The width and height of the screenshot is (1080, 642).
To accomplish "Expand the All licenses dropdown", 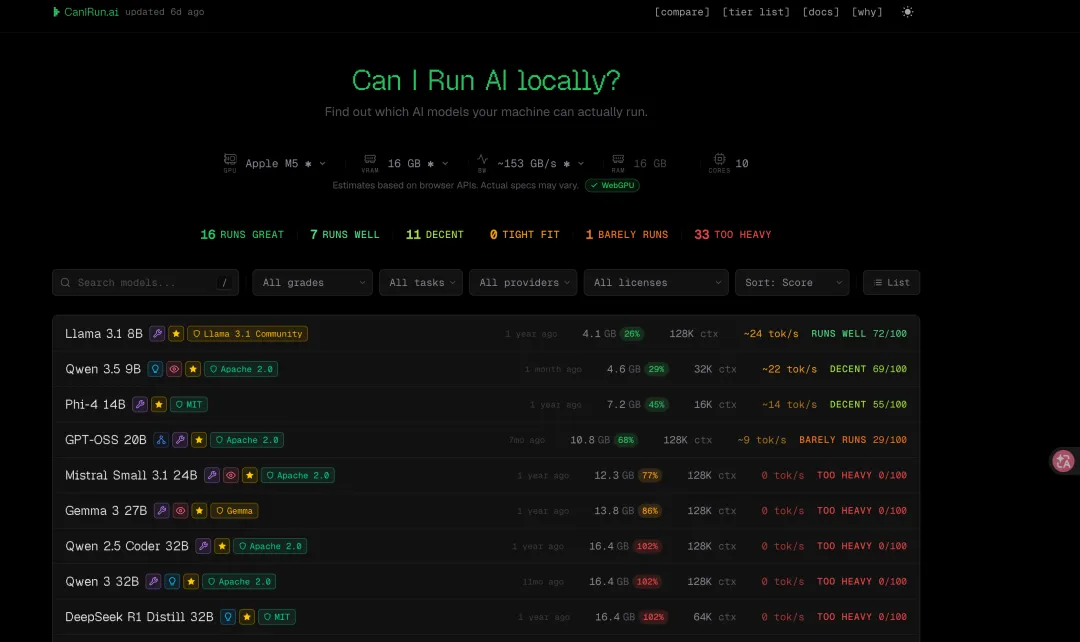I will tap(656, 282).
